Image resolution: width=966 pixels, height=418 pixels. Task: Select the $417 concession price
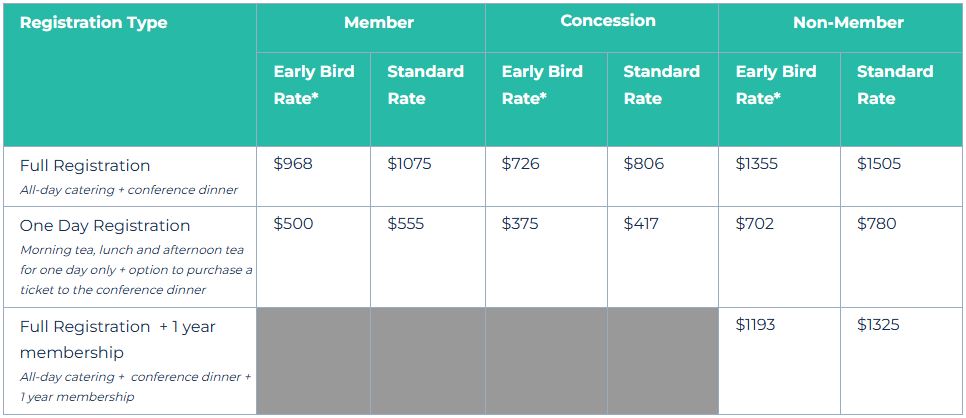(x=641, y=224)
